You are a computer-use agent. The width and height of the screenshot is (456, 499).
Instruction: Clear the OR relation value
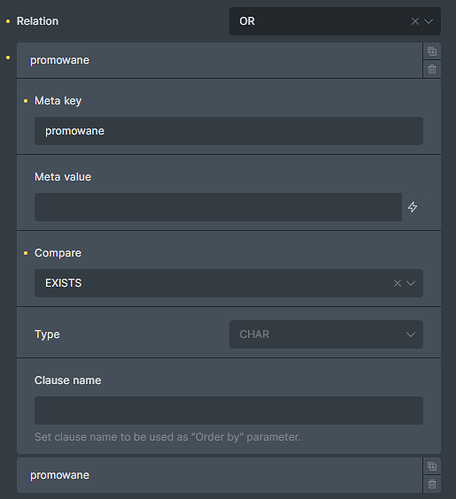tap(415, 21)
